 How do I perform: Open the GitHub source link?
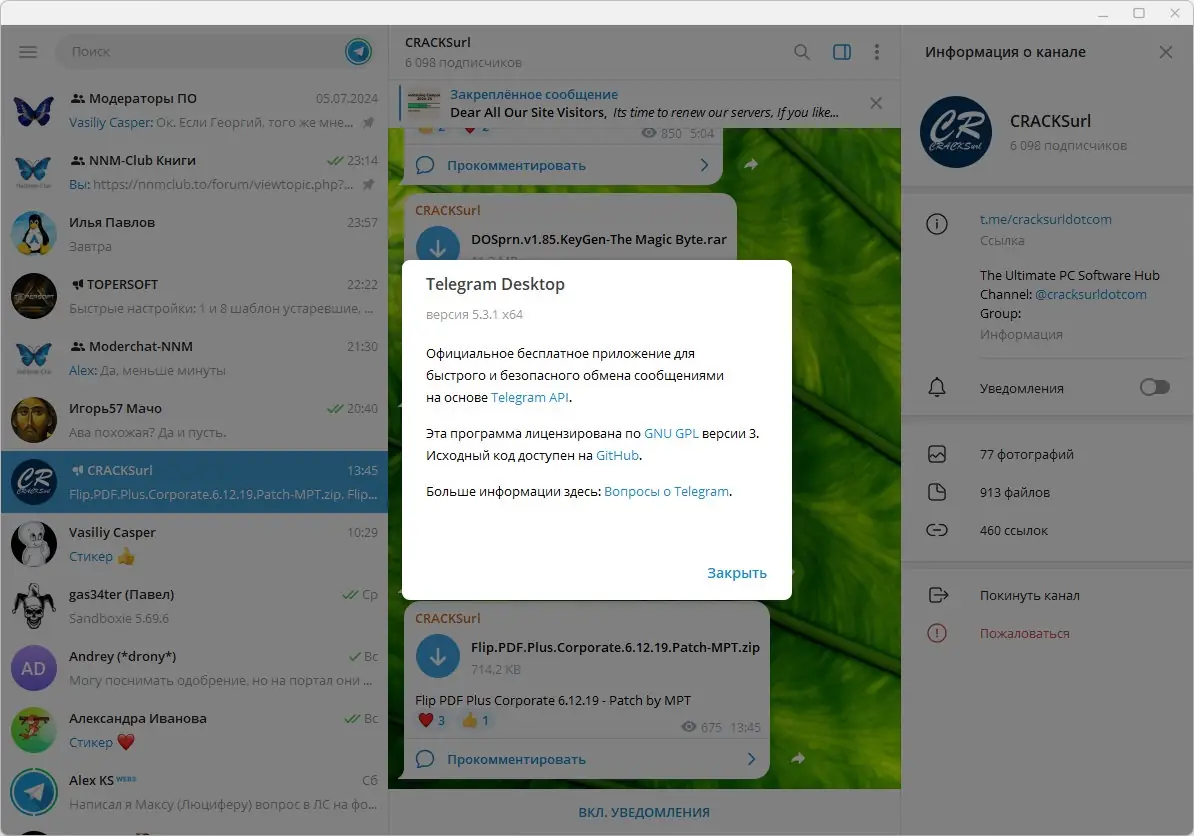[617, 456]
